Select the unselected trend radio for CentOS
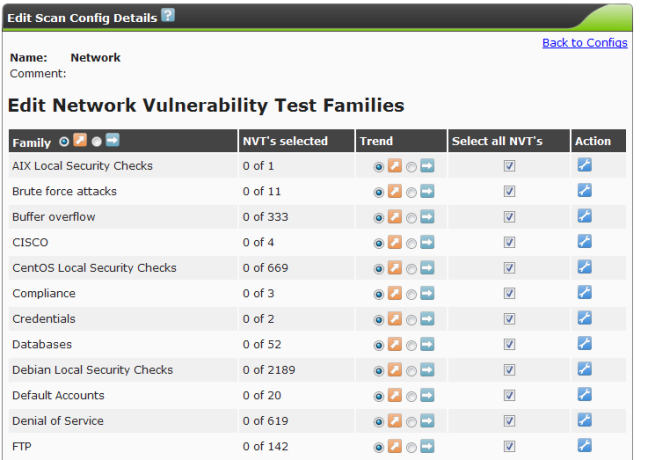Image resolution: width=648 pixels, height=460 pixels. click(411, 268)
